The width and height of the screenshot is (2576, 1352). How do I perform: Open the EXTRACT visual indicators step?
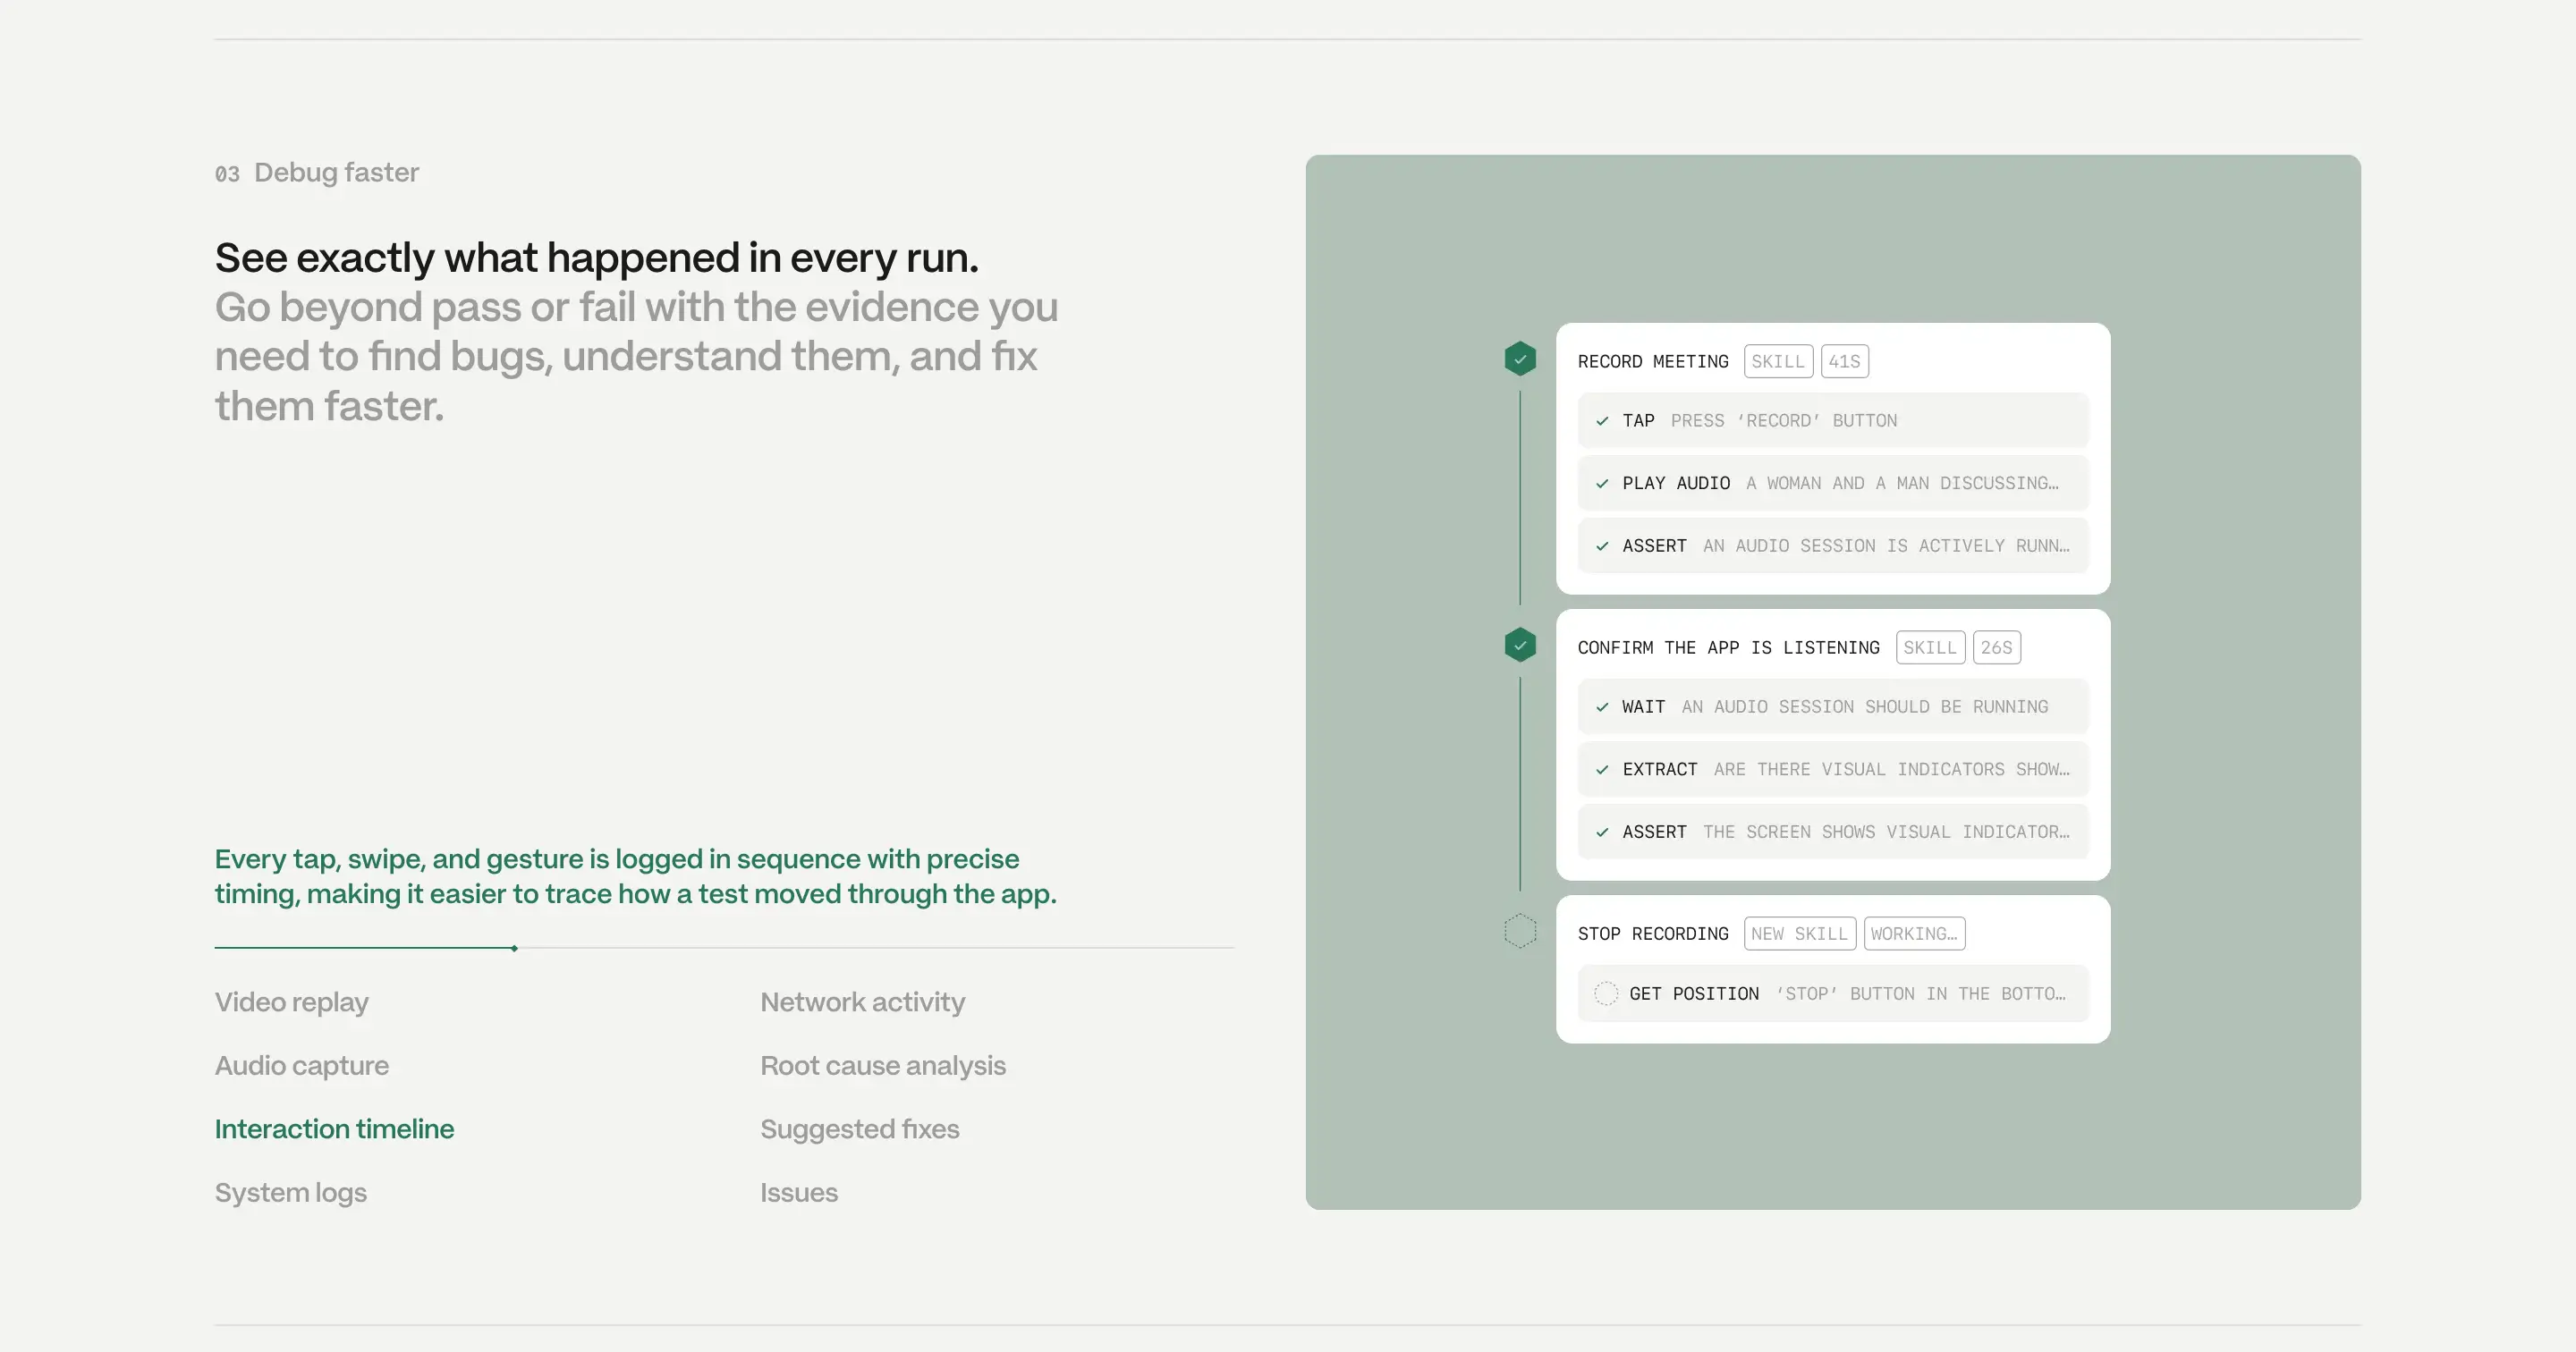tap(1832, 770)
